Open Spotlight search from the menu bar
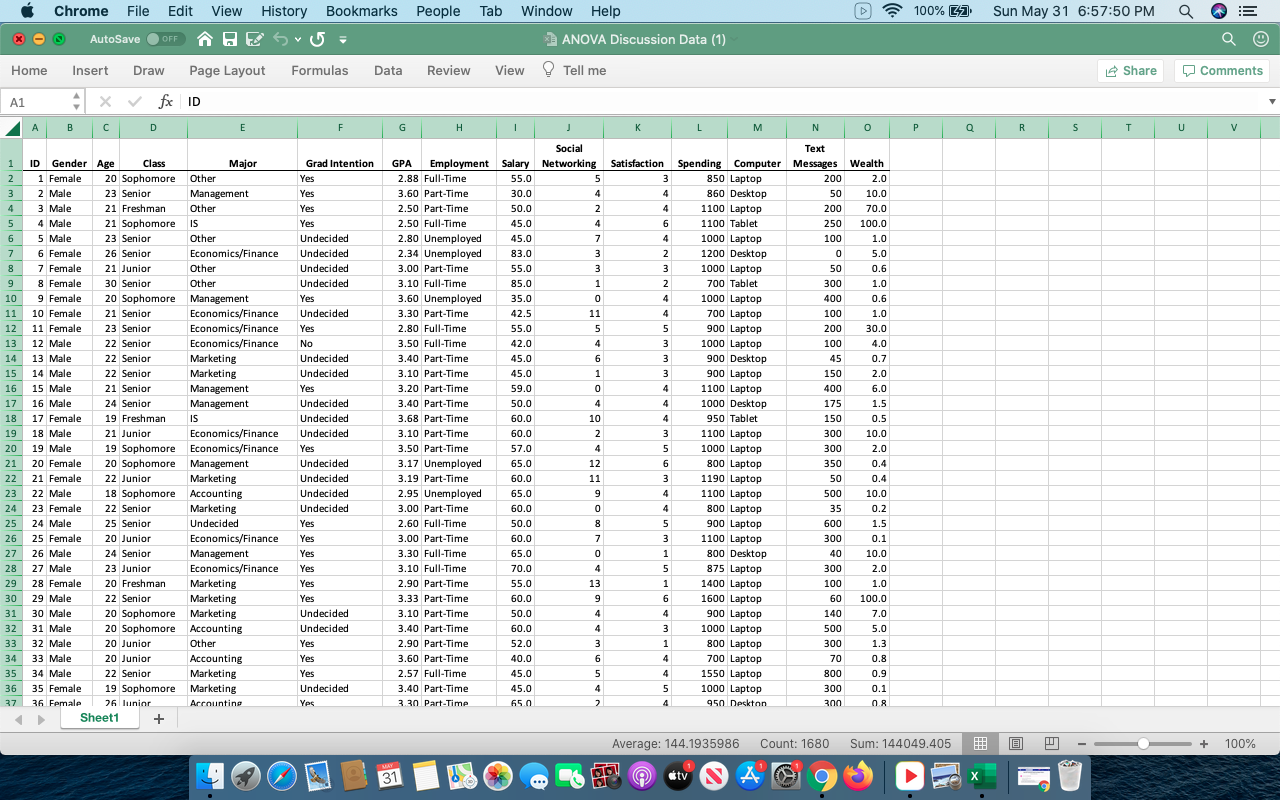The height and width of the screenshot is (800, 1280). pos(1184,11)
